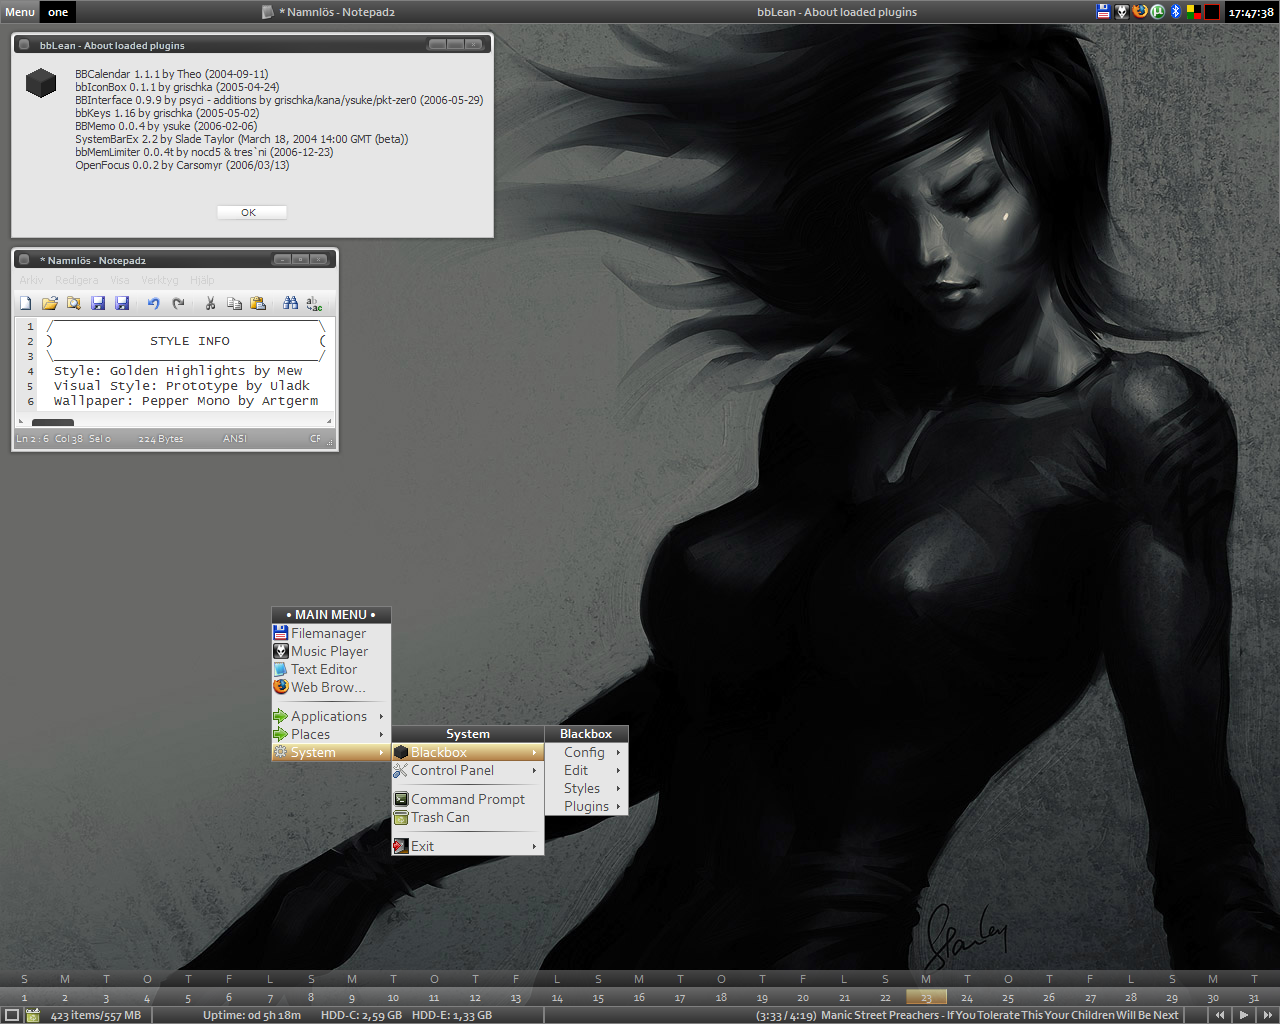Click '224 Bytes' in Notepad2 status bar
The height and width of the screenshot is (1024, 1280).
(x=161, y=439)
